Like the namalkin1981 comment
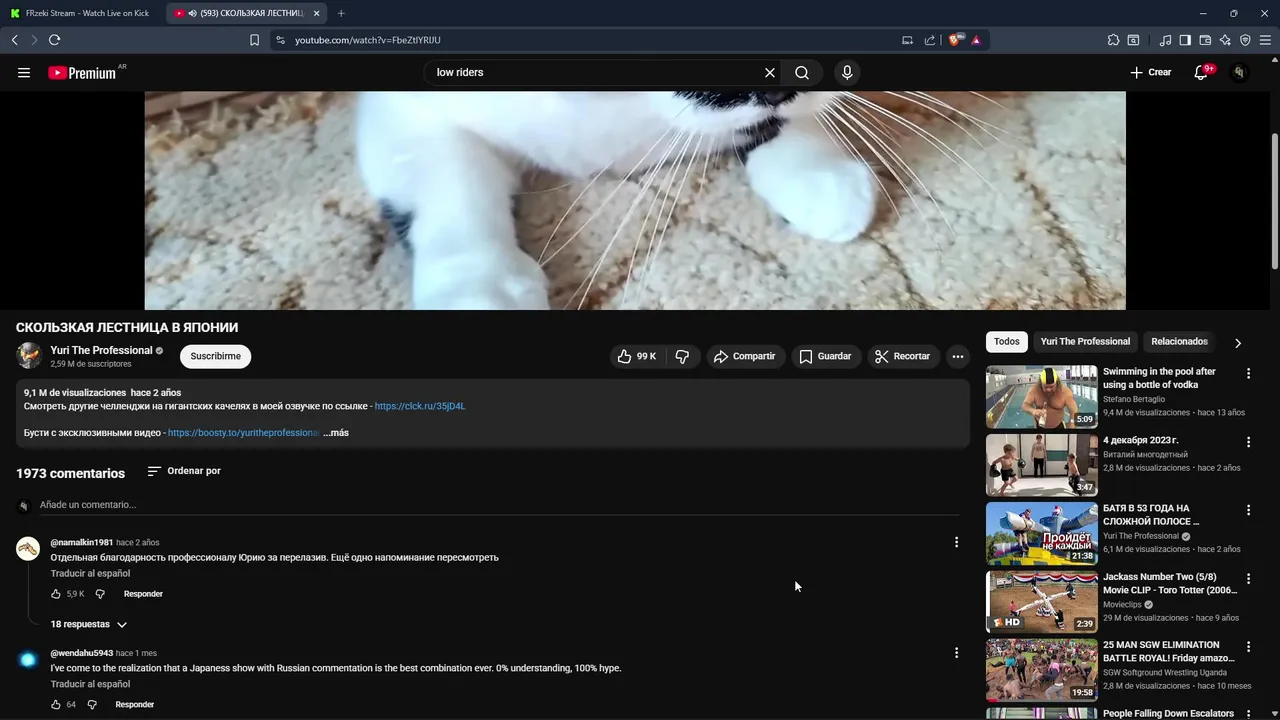This screenshot has width=1280, height=720. tap(56, 594)
